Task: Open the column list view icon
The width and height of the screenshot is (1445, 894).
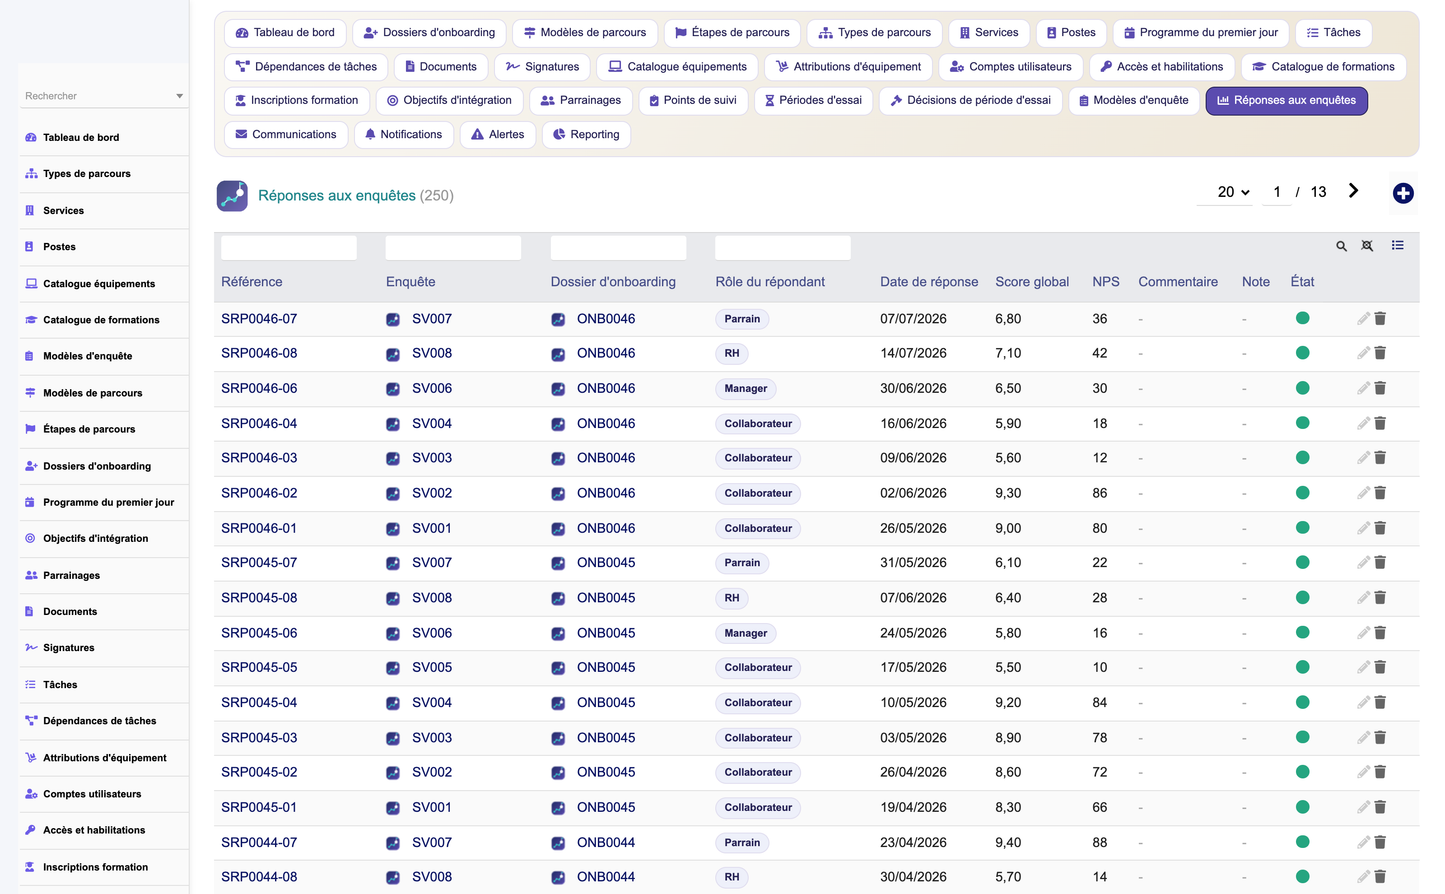Action: tap(1397, 245)
